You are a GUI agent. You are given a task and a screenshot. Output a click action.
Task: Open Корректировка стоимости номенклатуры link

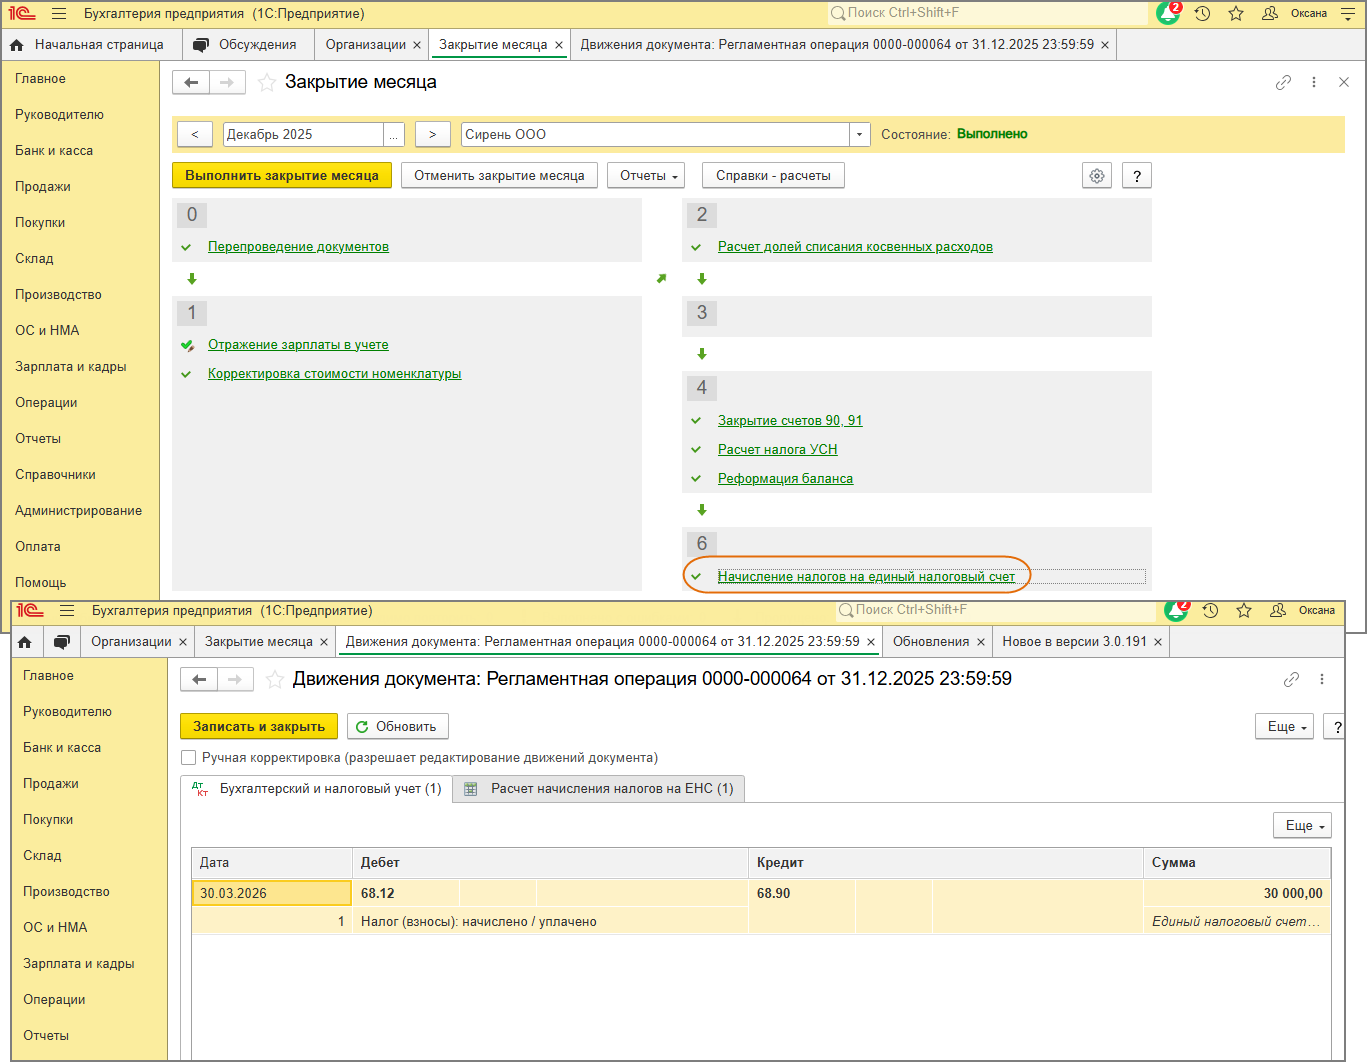(335, 374)
